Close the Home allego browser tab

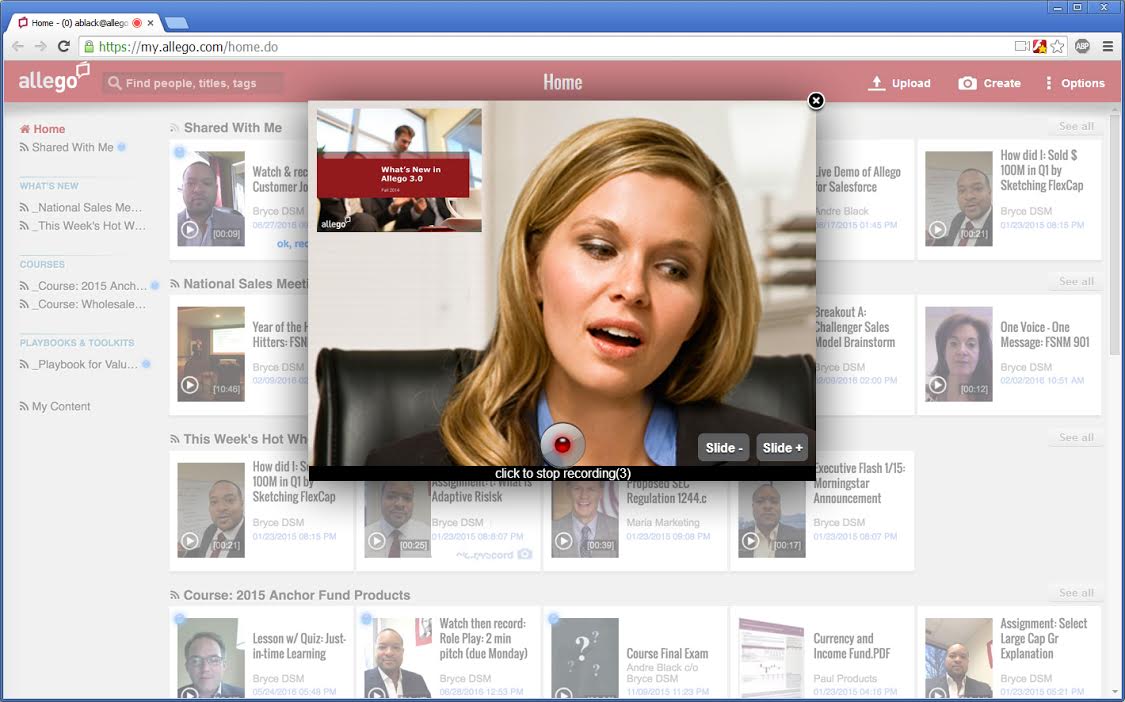point(151,23)
